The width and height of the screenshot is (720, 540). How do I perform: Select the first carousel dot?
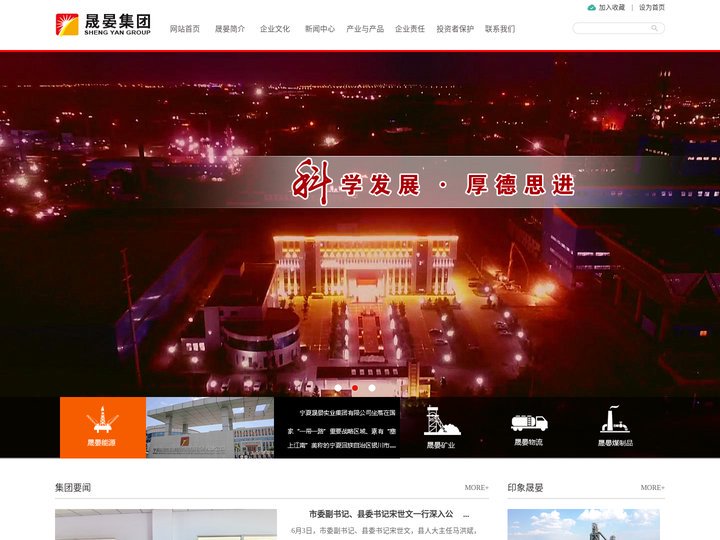pos(338,388)
